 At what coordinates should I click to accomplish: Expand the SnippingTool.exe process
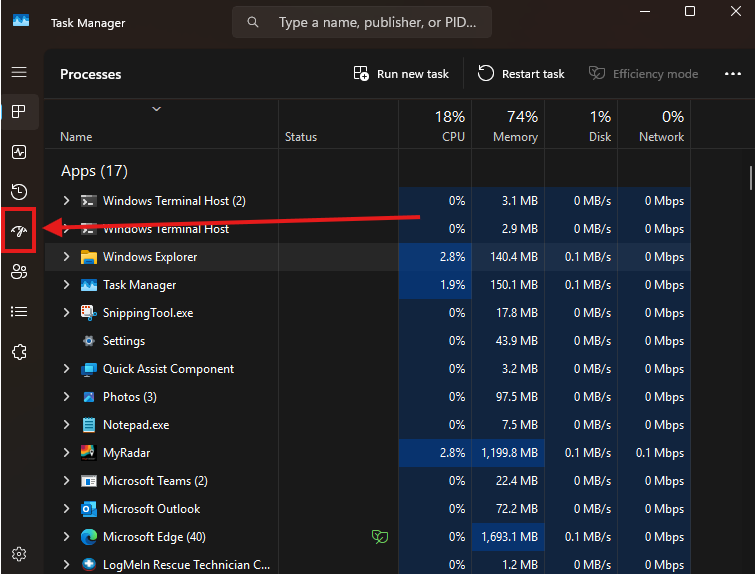pyautogui.click(x=66, y=313)
